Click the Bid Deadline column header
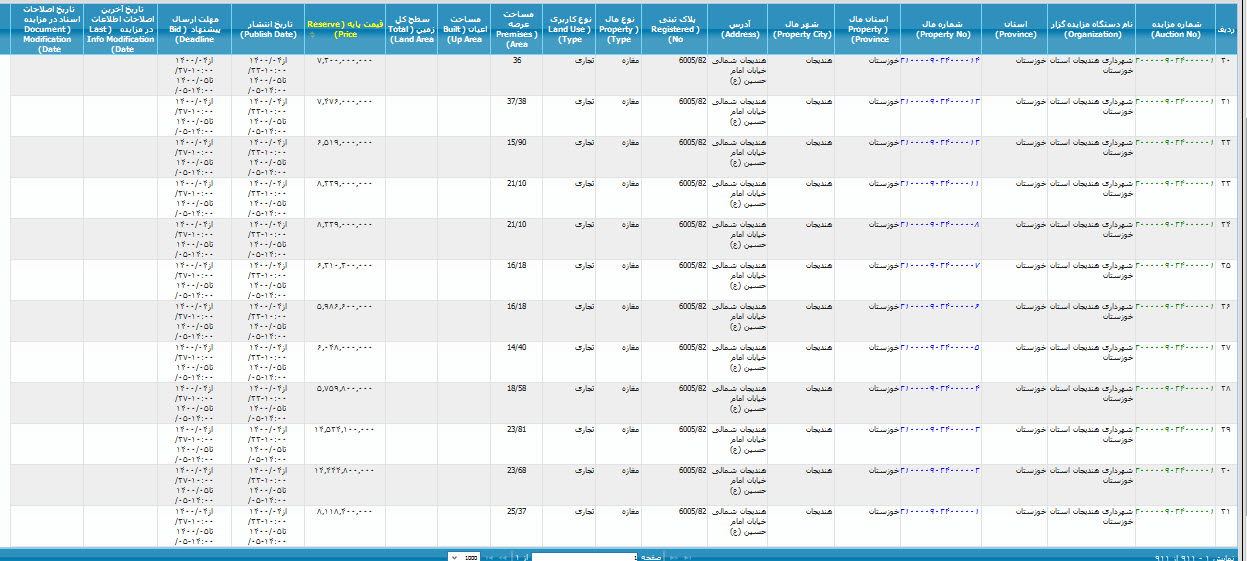 coord(194,27)
